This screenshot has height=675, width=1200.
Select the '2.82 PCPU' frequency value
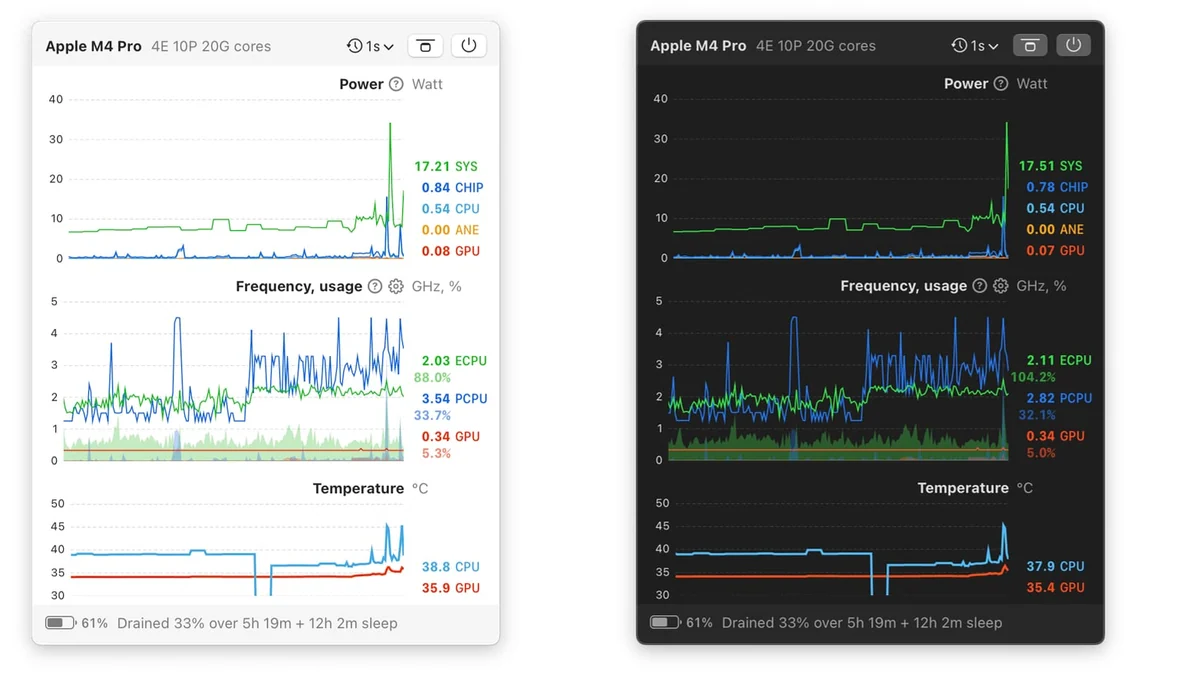pyautogui.click(x=1059, y=398)
